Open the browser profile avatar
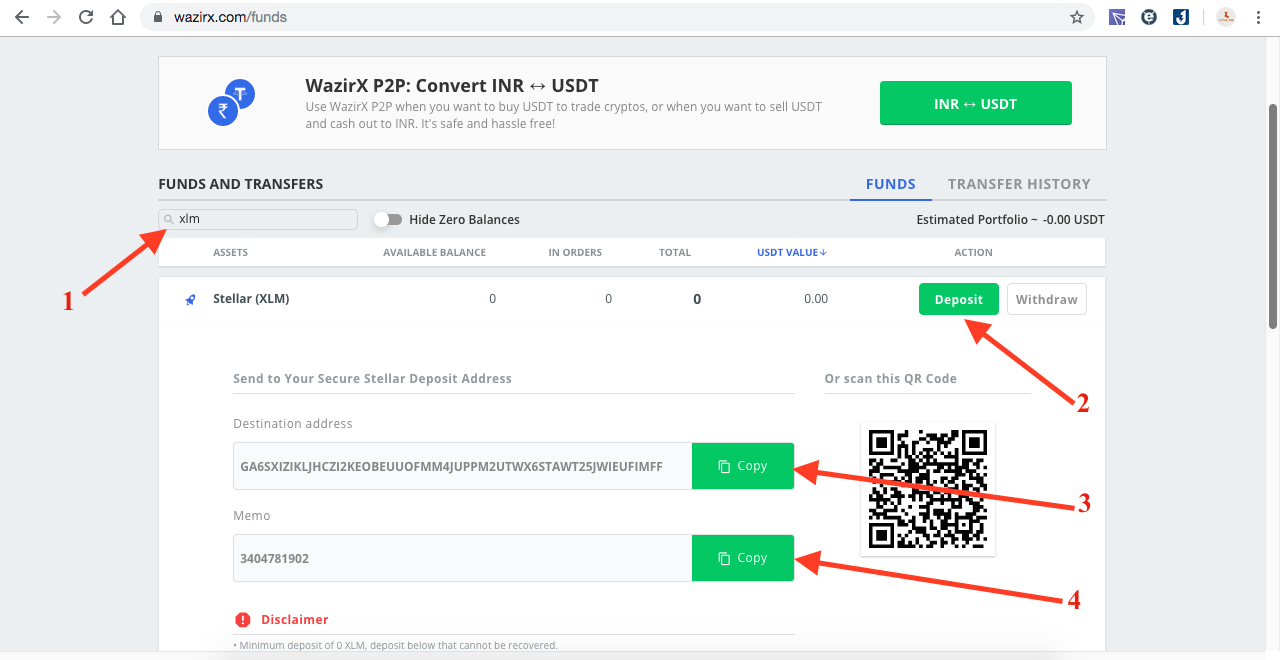The image size is (1280, 660). [1226, 17]
